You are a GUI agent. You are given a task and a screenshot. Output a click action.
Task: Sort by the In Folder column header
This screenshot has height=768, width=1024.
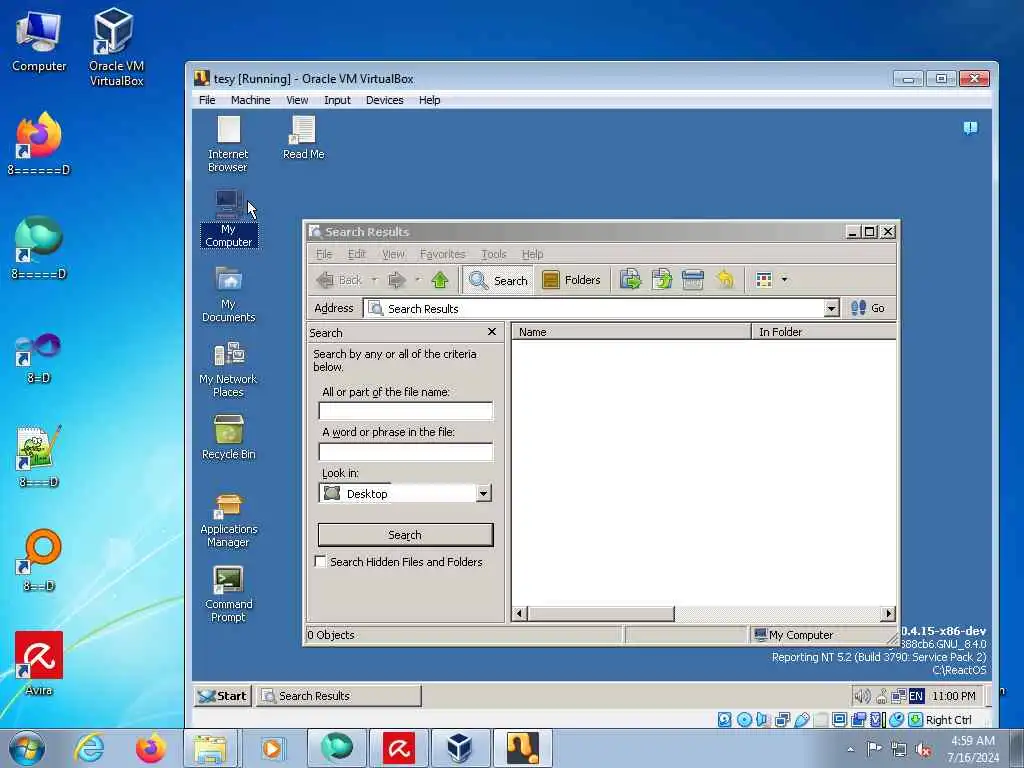pyautogui.click(x=824, y=332)
